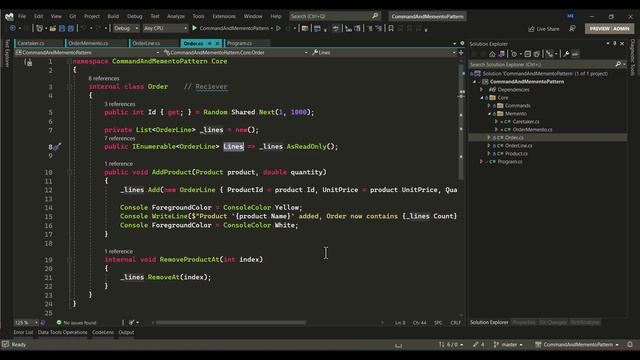Screen dimensions: 640x360
Task: Click the ME account avatar
Action: coord(570,16)
